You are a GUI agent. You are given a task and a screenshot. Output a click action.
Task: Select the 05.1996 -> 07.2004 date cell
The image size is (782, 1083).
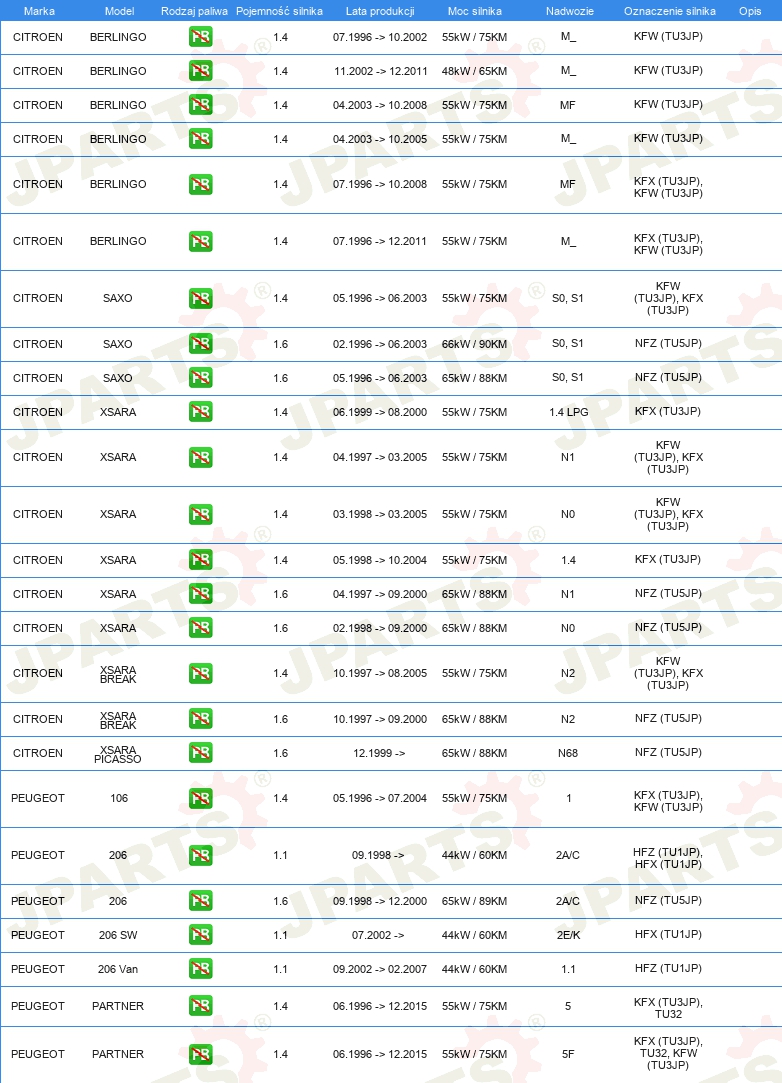tap(380, 798)
